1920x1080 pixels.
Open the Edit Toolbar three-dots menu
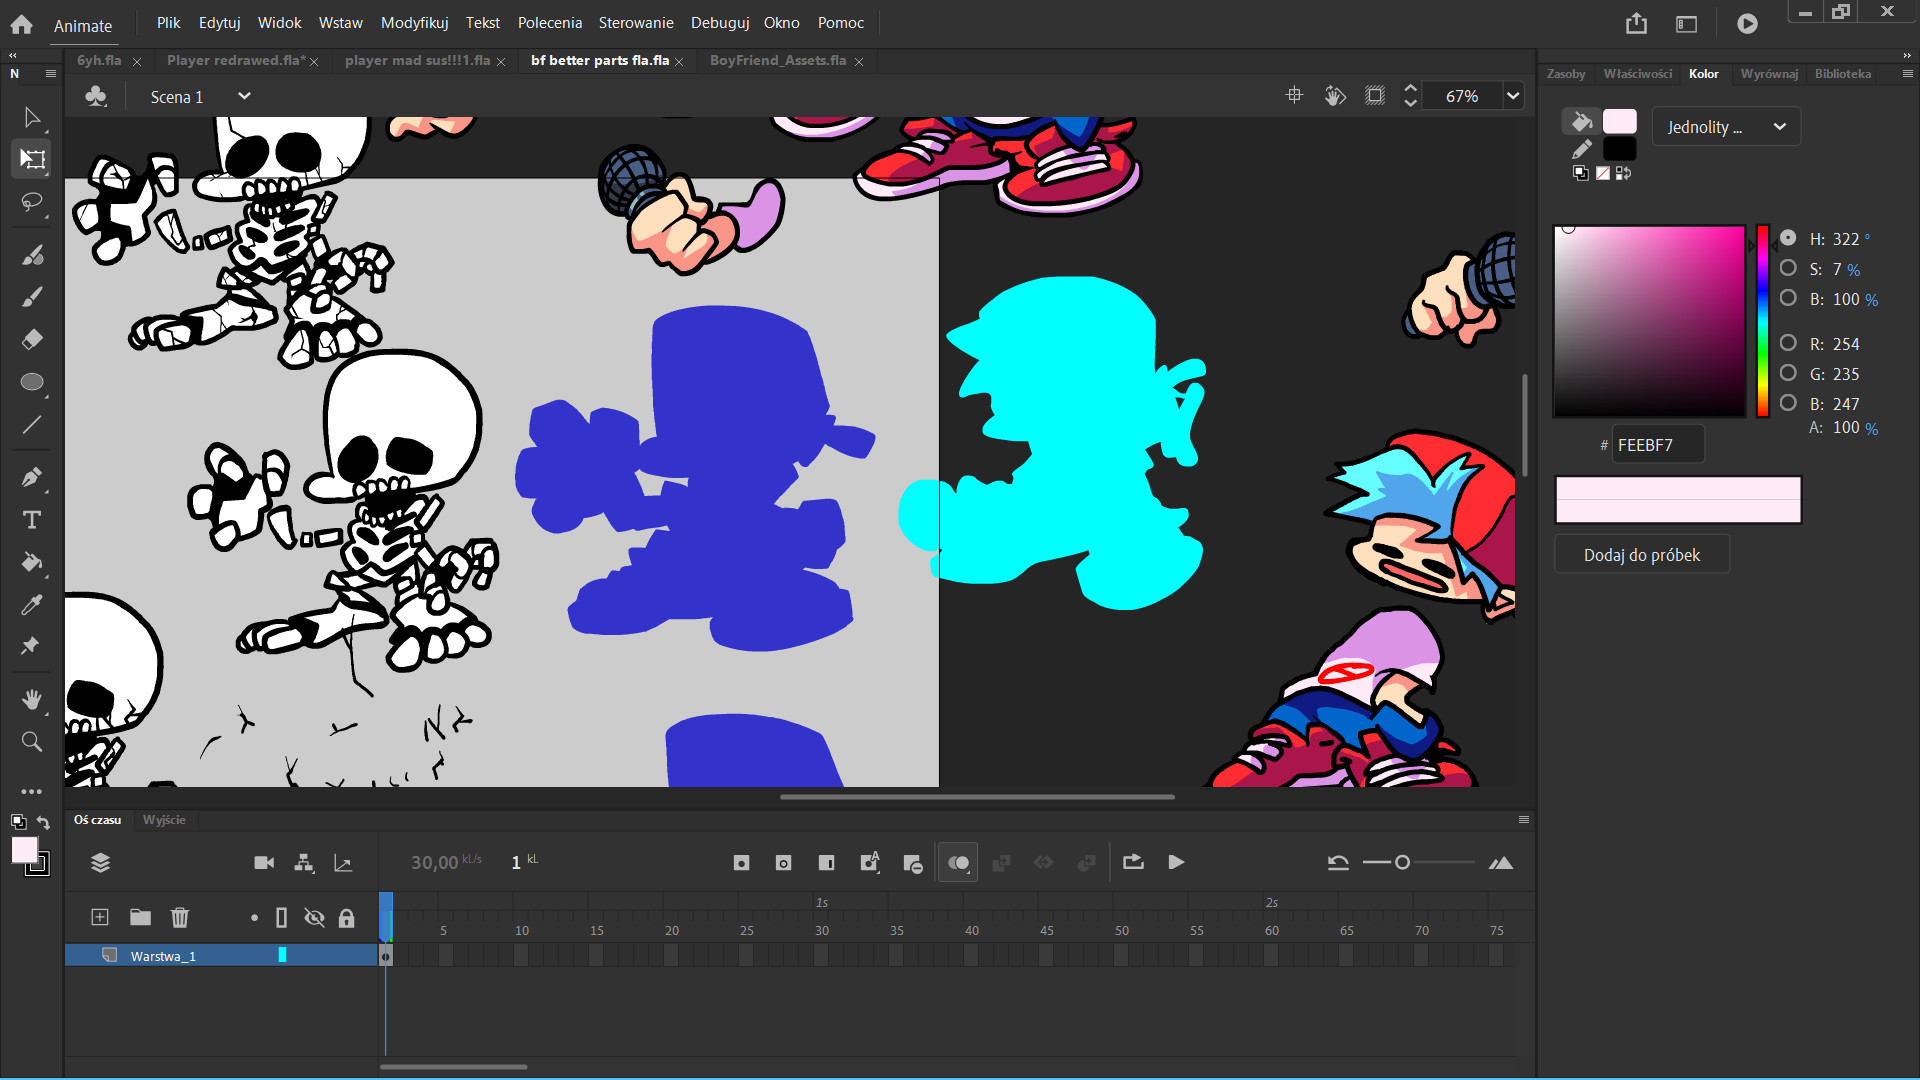point(32,791)
